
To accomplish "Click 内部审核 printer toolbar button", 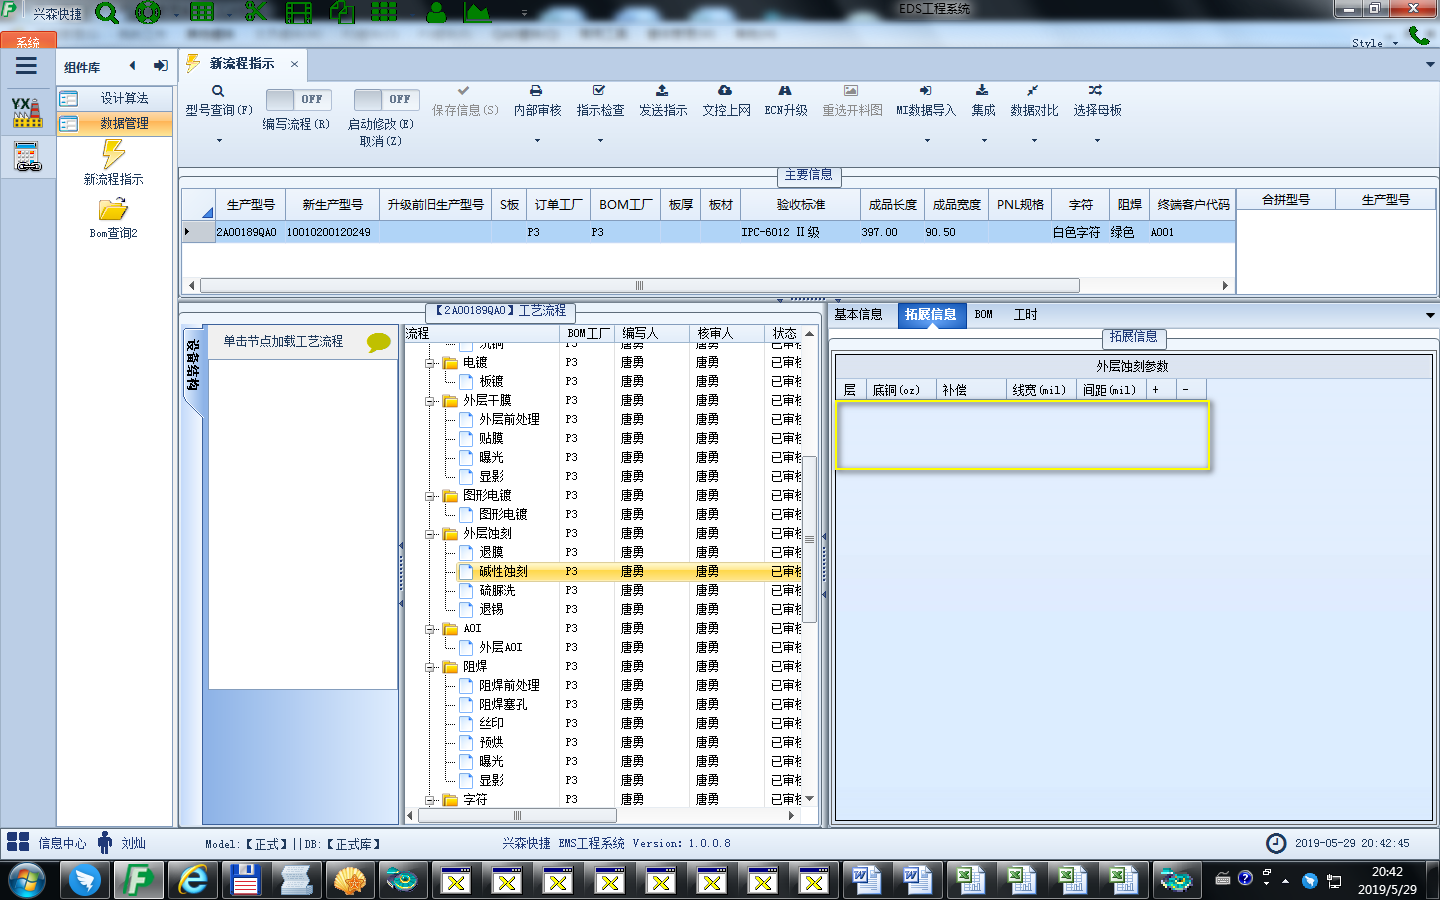I will 537,101.
